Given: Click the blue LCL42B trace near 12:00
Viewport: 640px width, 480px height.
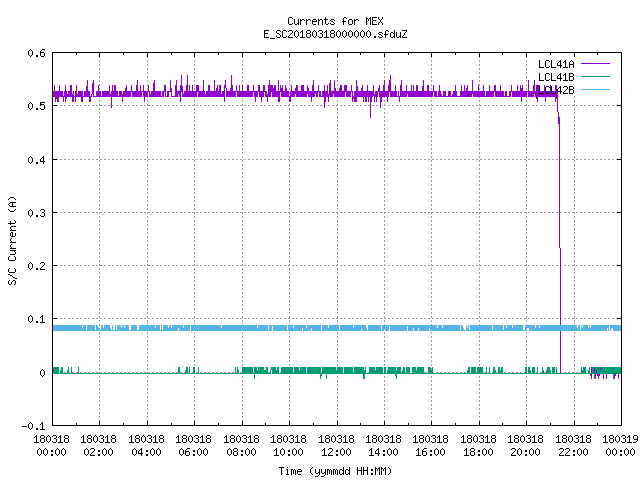Looking at the screenshot, I should click(337, 328).
